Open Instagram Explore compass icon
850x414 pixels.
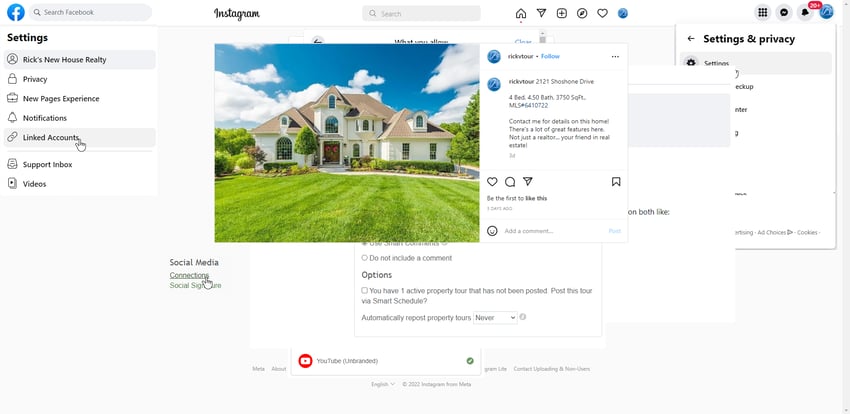582,14
